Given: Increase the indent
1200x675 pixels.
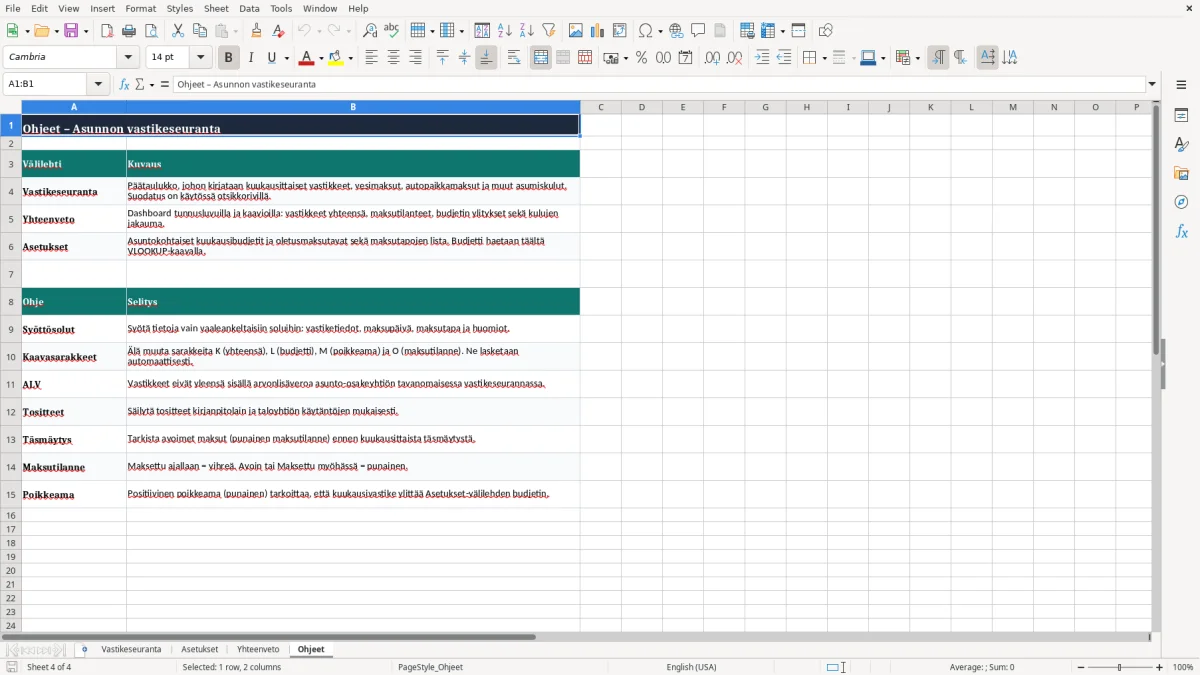Looking at the screenshot, I should pos(762,58).
